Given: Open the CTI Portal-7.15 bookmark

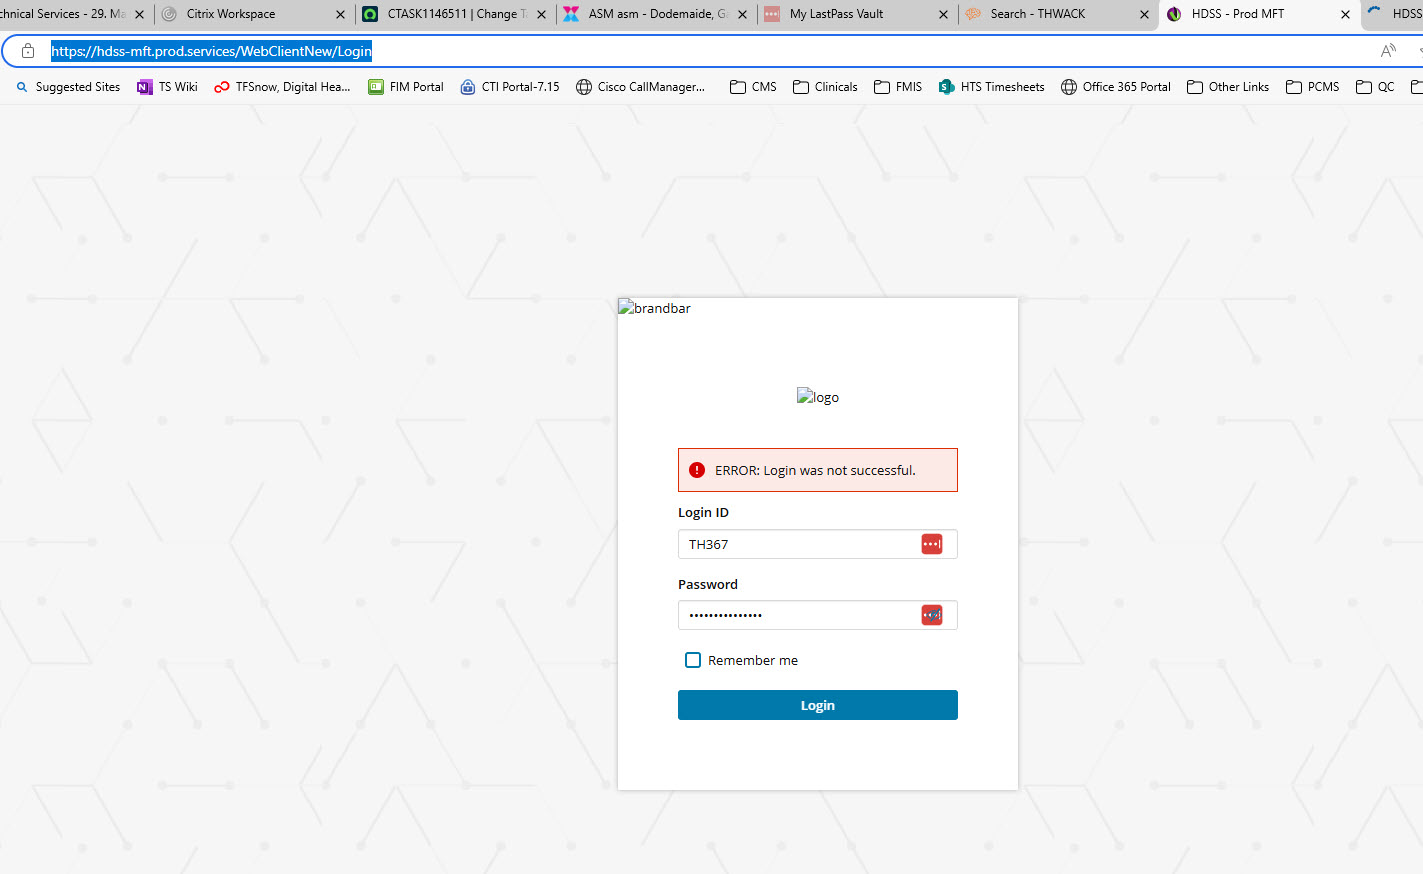Looking at the screenshot, I should tap(510, 87).
